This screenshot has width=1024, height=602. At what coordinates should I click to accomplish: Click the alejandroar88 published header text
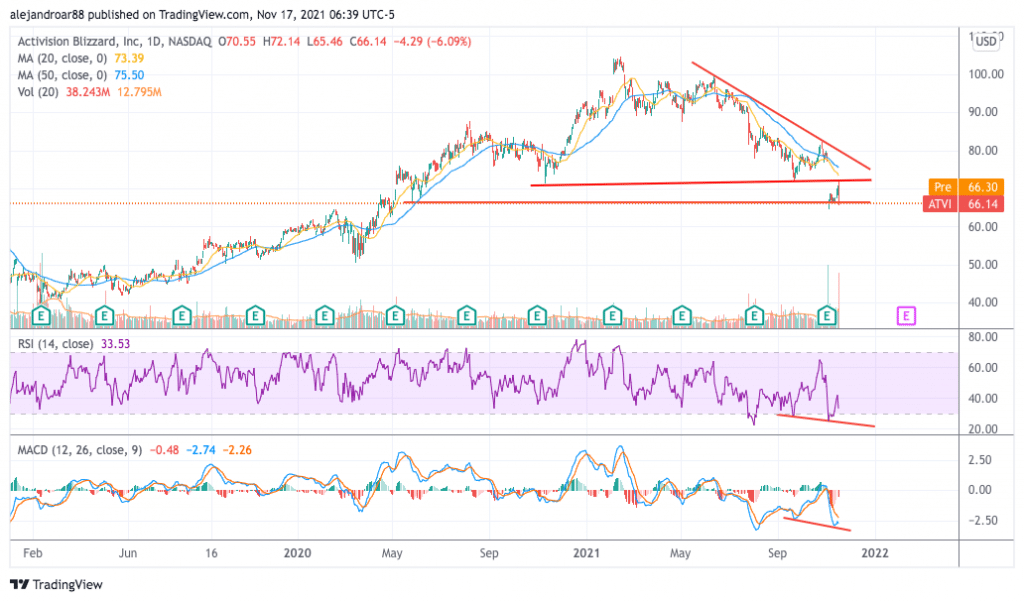click(202, 14)
